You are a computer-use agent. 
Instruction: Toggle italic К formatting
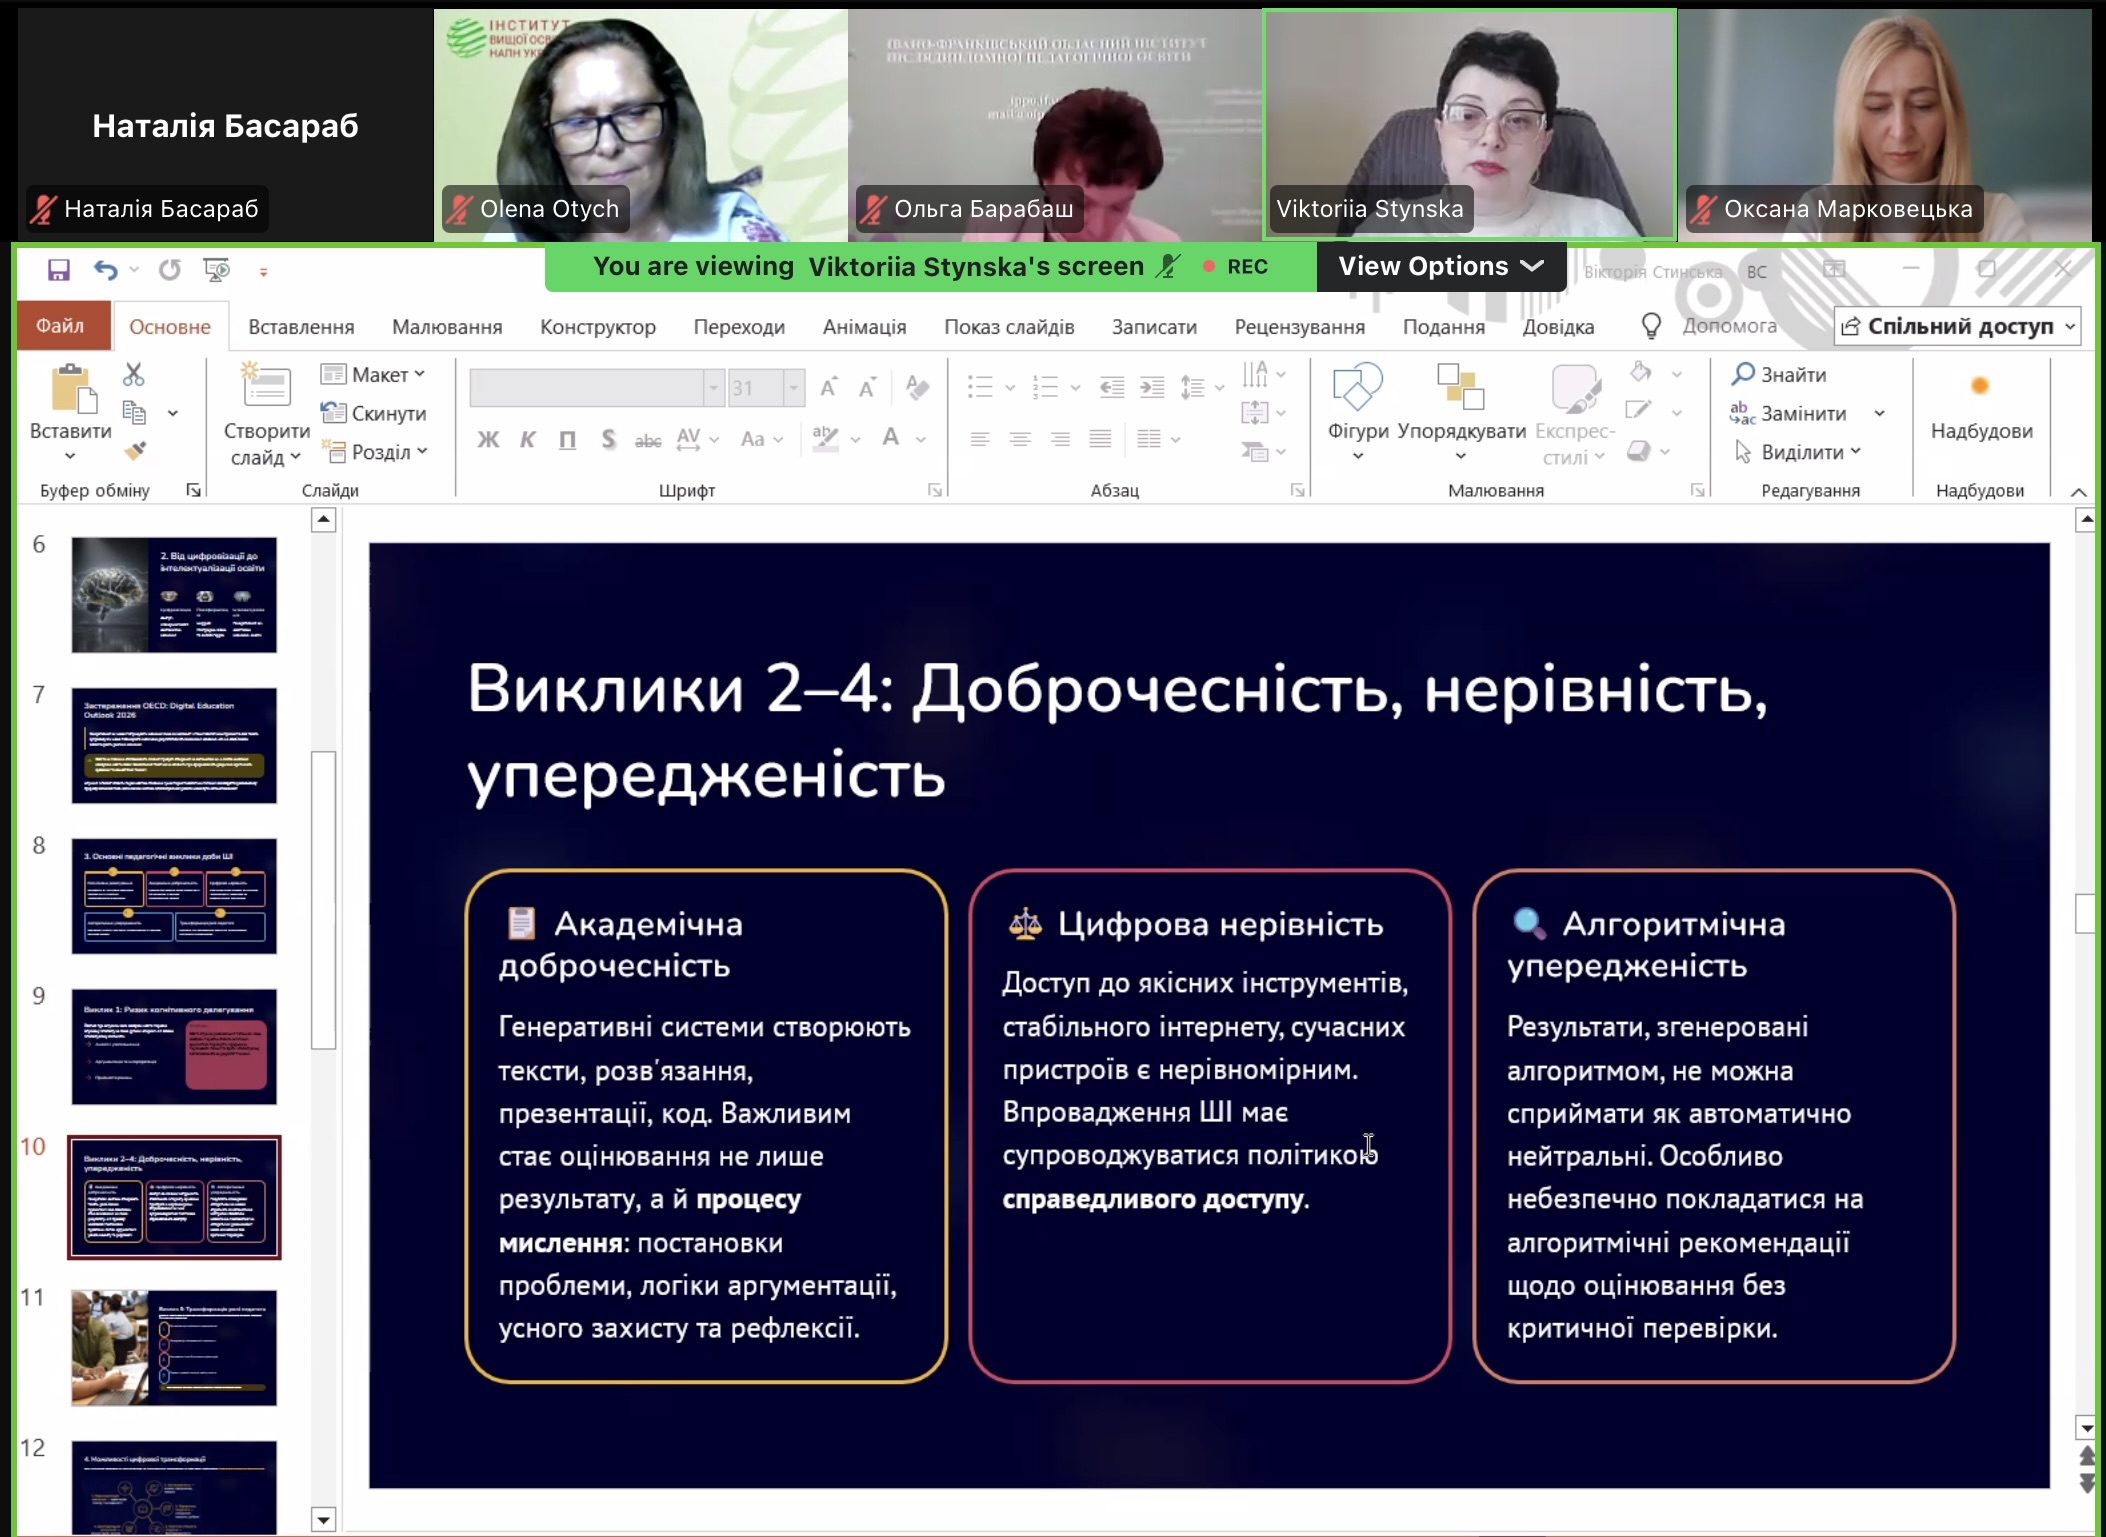[528, 439]
